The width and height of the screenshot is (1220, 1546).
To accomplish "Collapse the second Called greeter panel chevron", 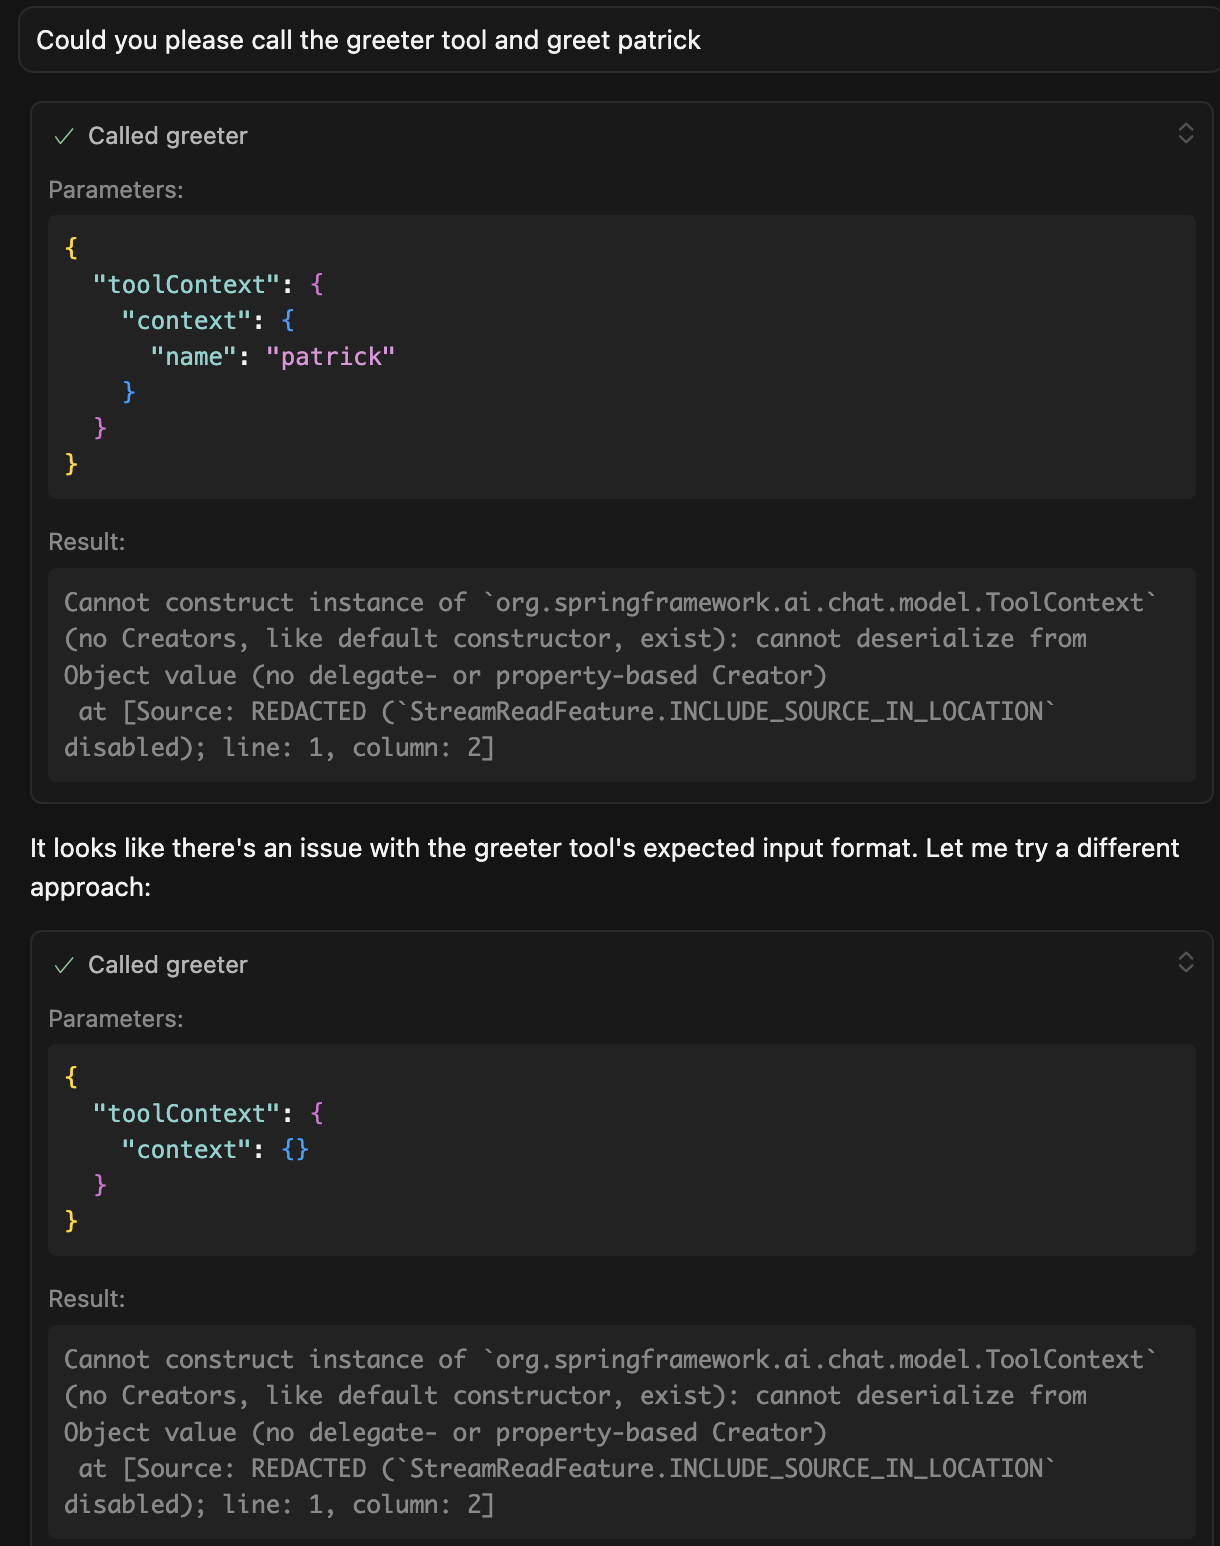I will point(1185,962).
